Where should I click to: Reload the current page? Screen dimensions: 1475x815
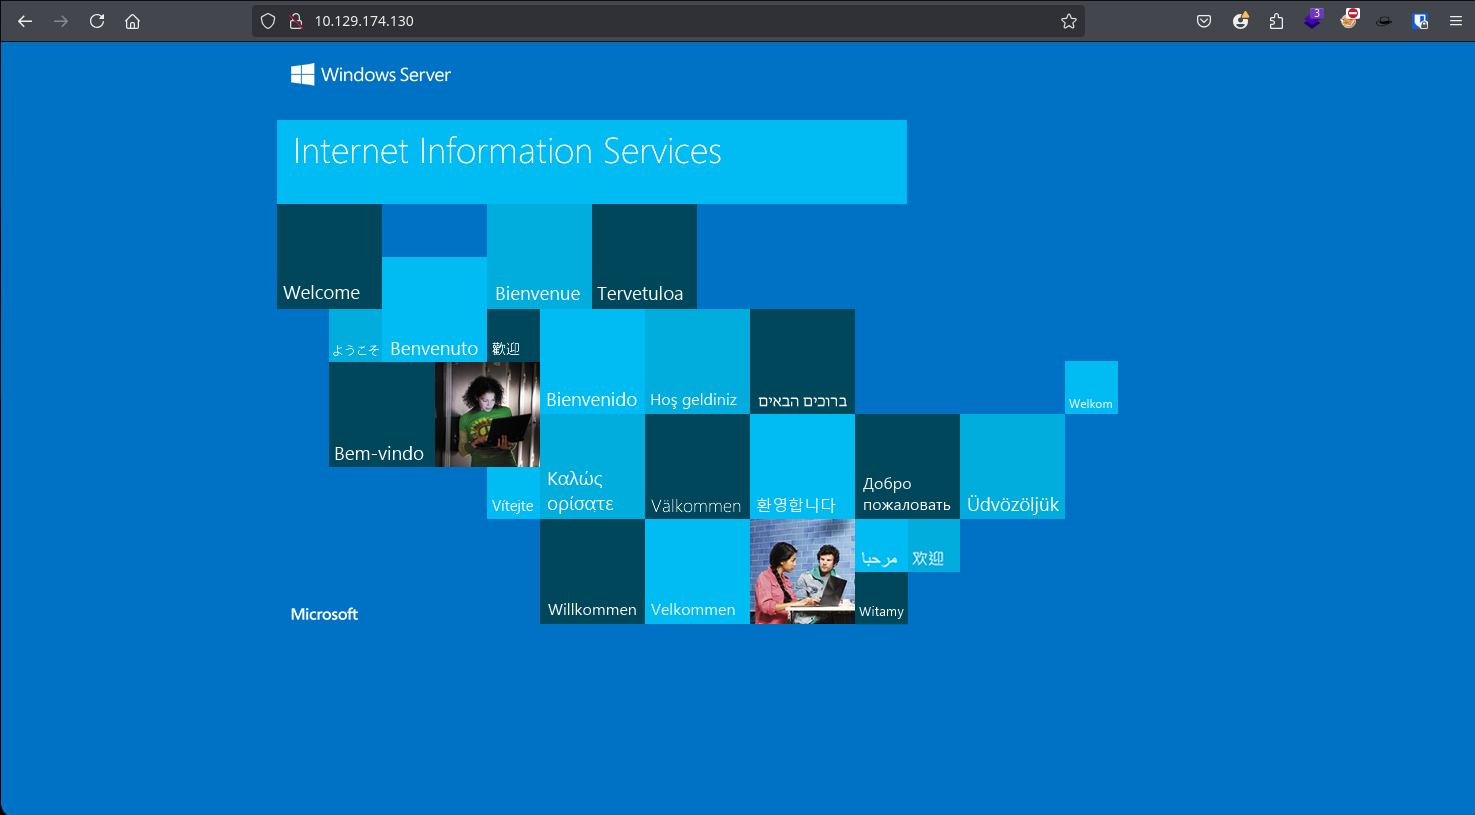pyautogui.click(x=97, y=21)
